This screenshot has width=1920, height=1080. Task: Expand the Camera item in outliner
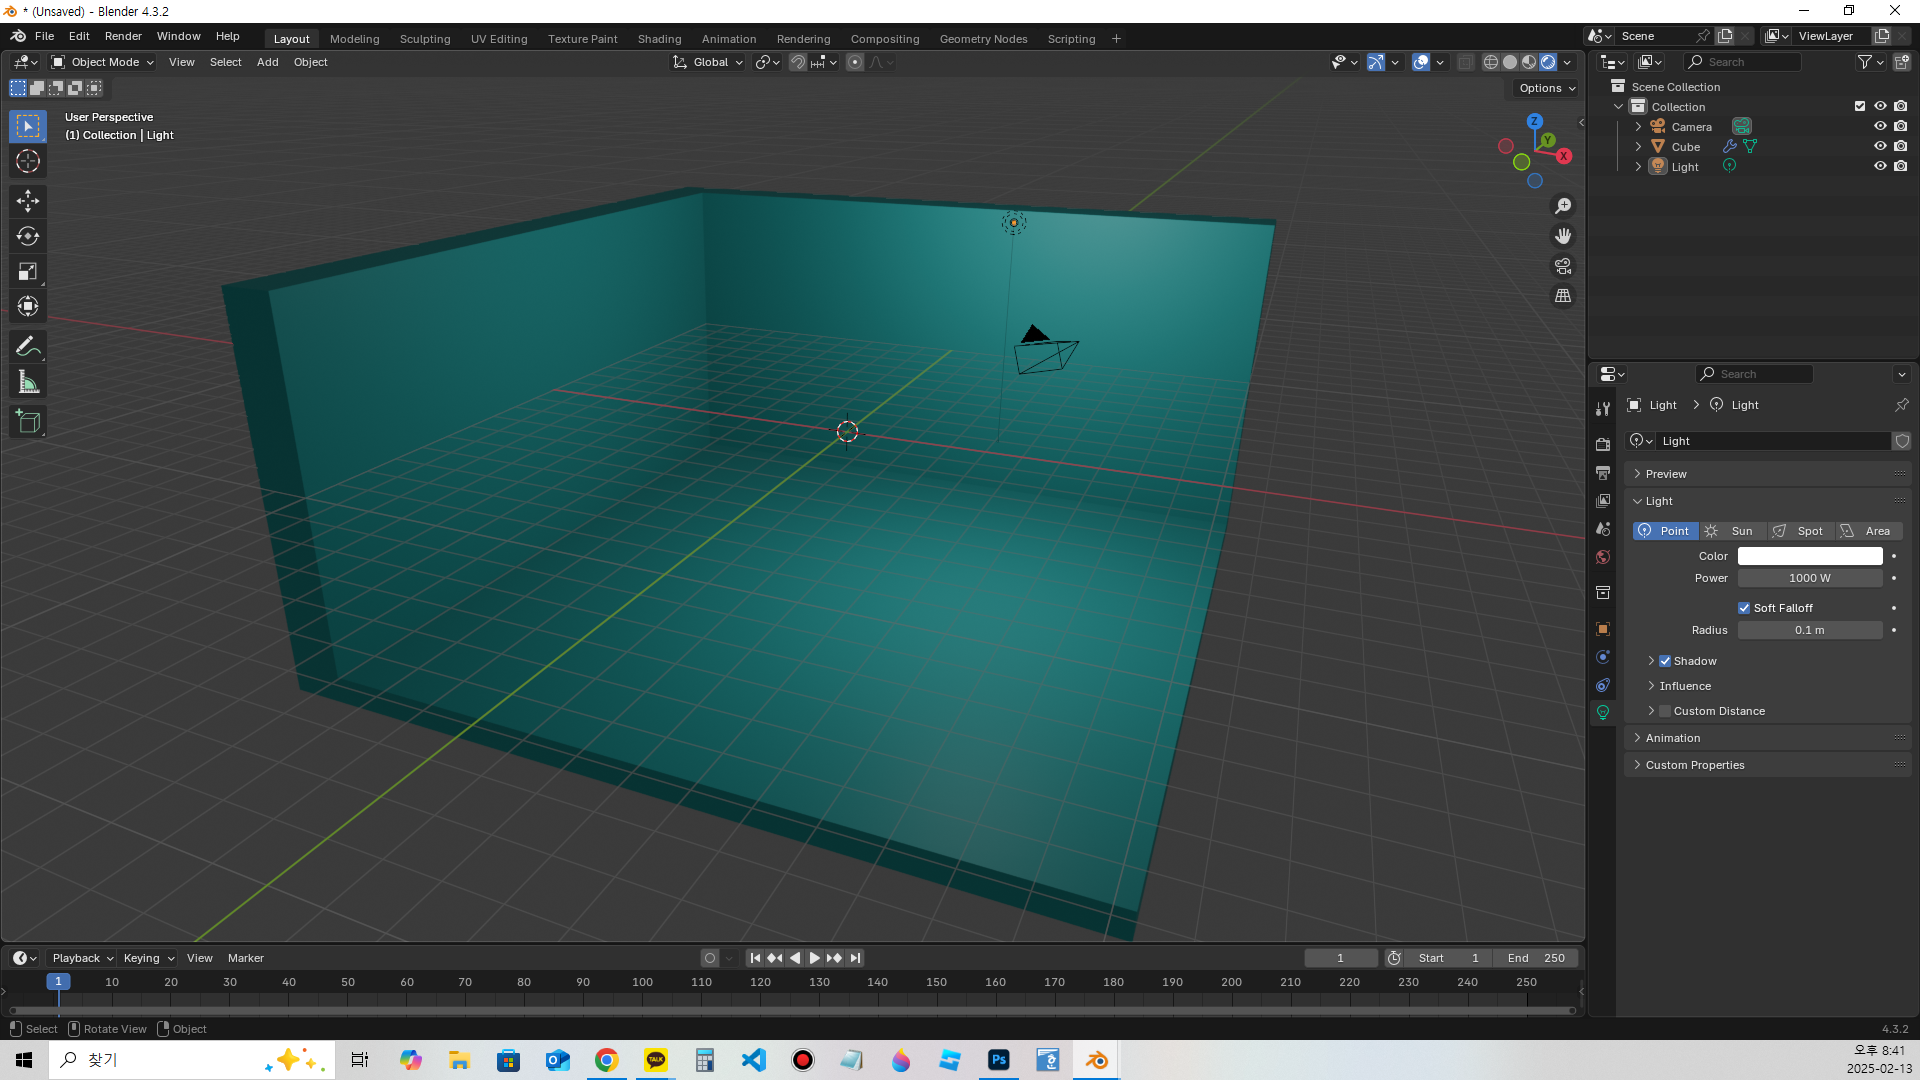pos(1638,127)
